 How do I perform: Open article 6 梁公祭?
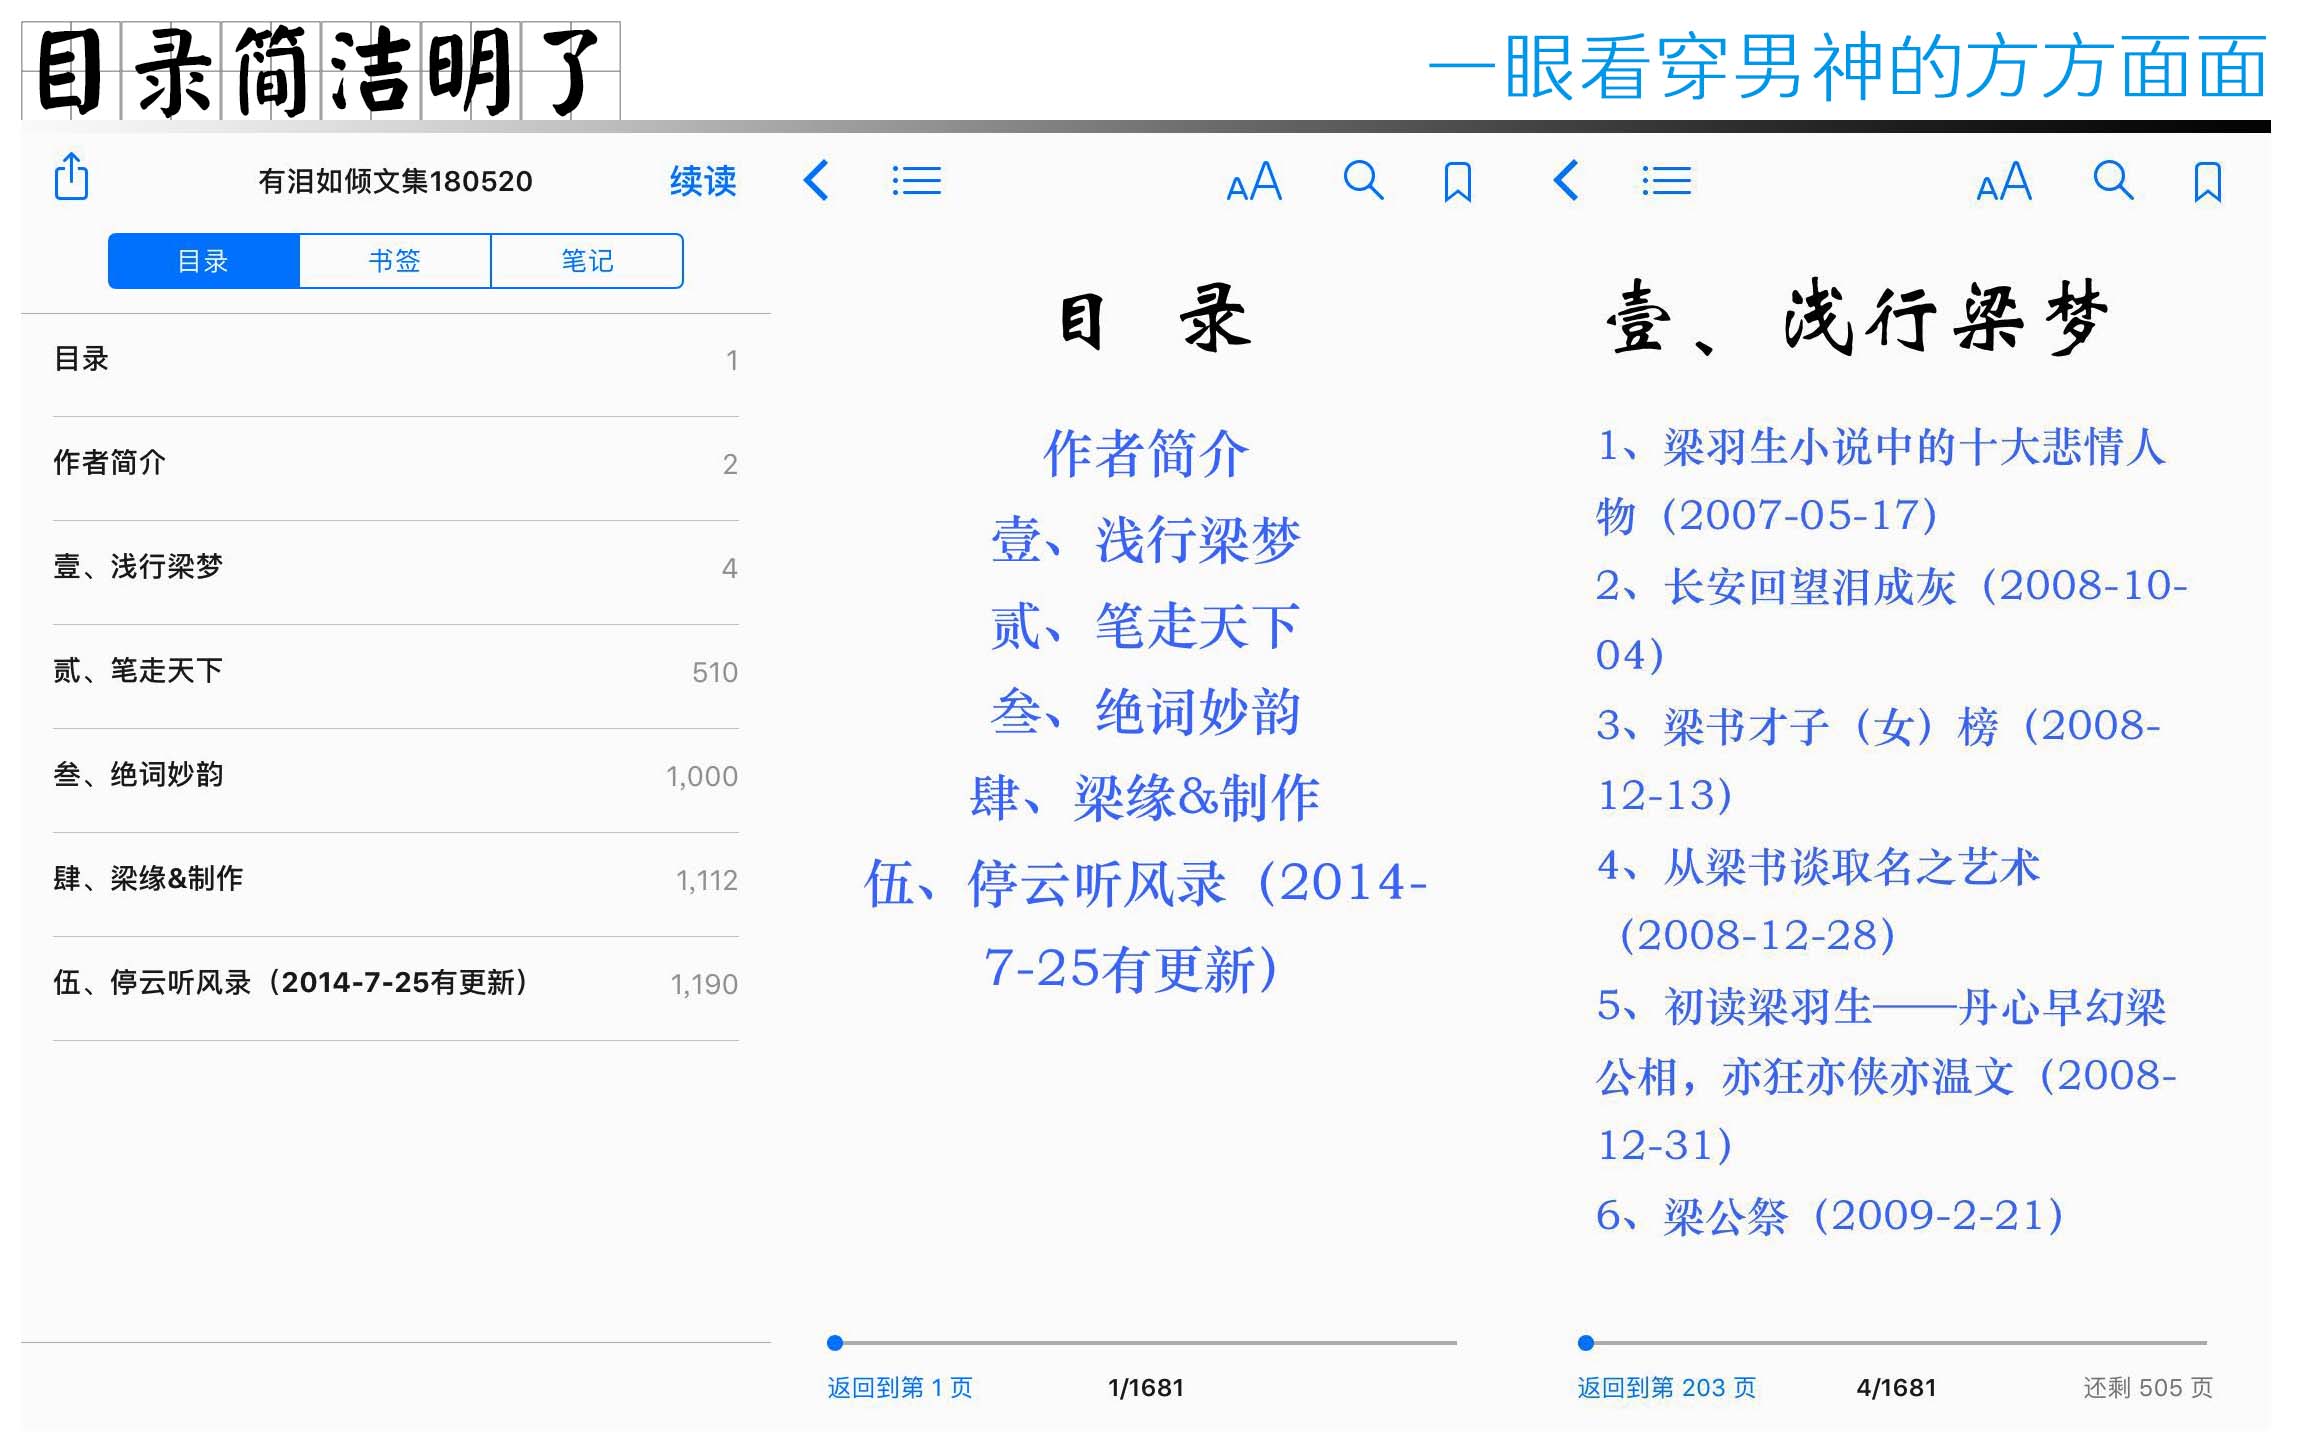1829,1216
